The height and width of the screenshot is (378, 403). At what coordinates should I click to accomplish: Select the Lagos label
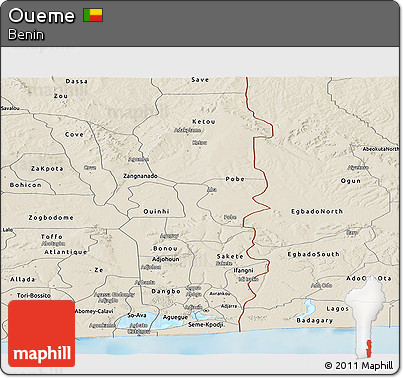coord(337,309)
